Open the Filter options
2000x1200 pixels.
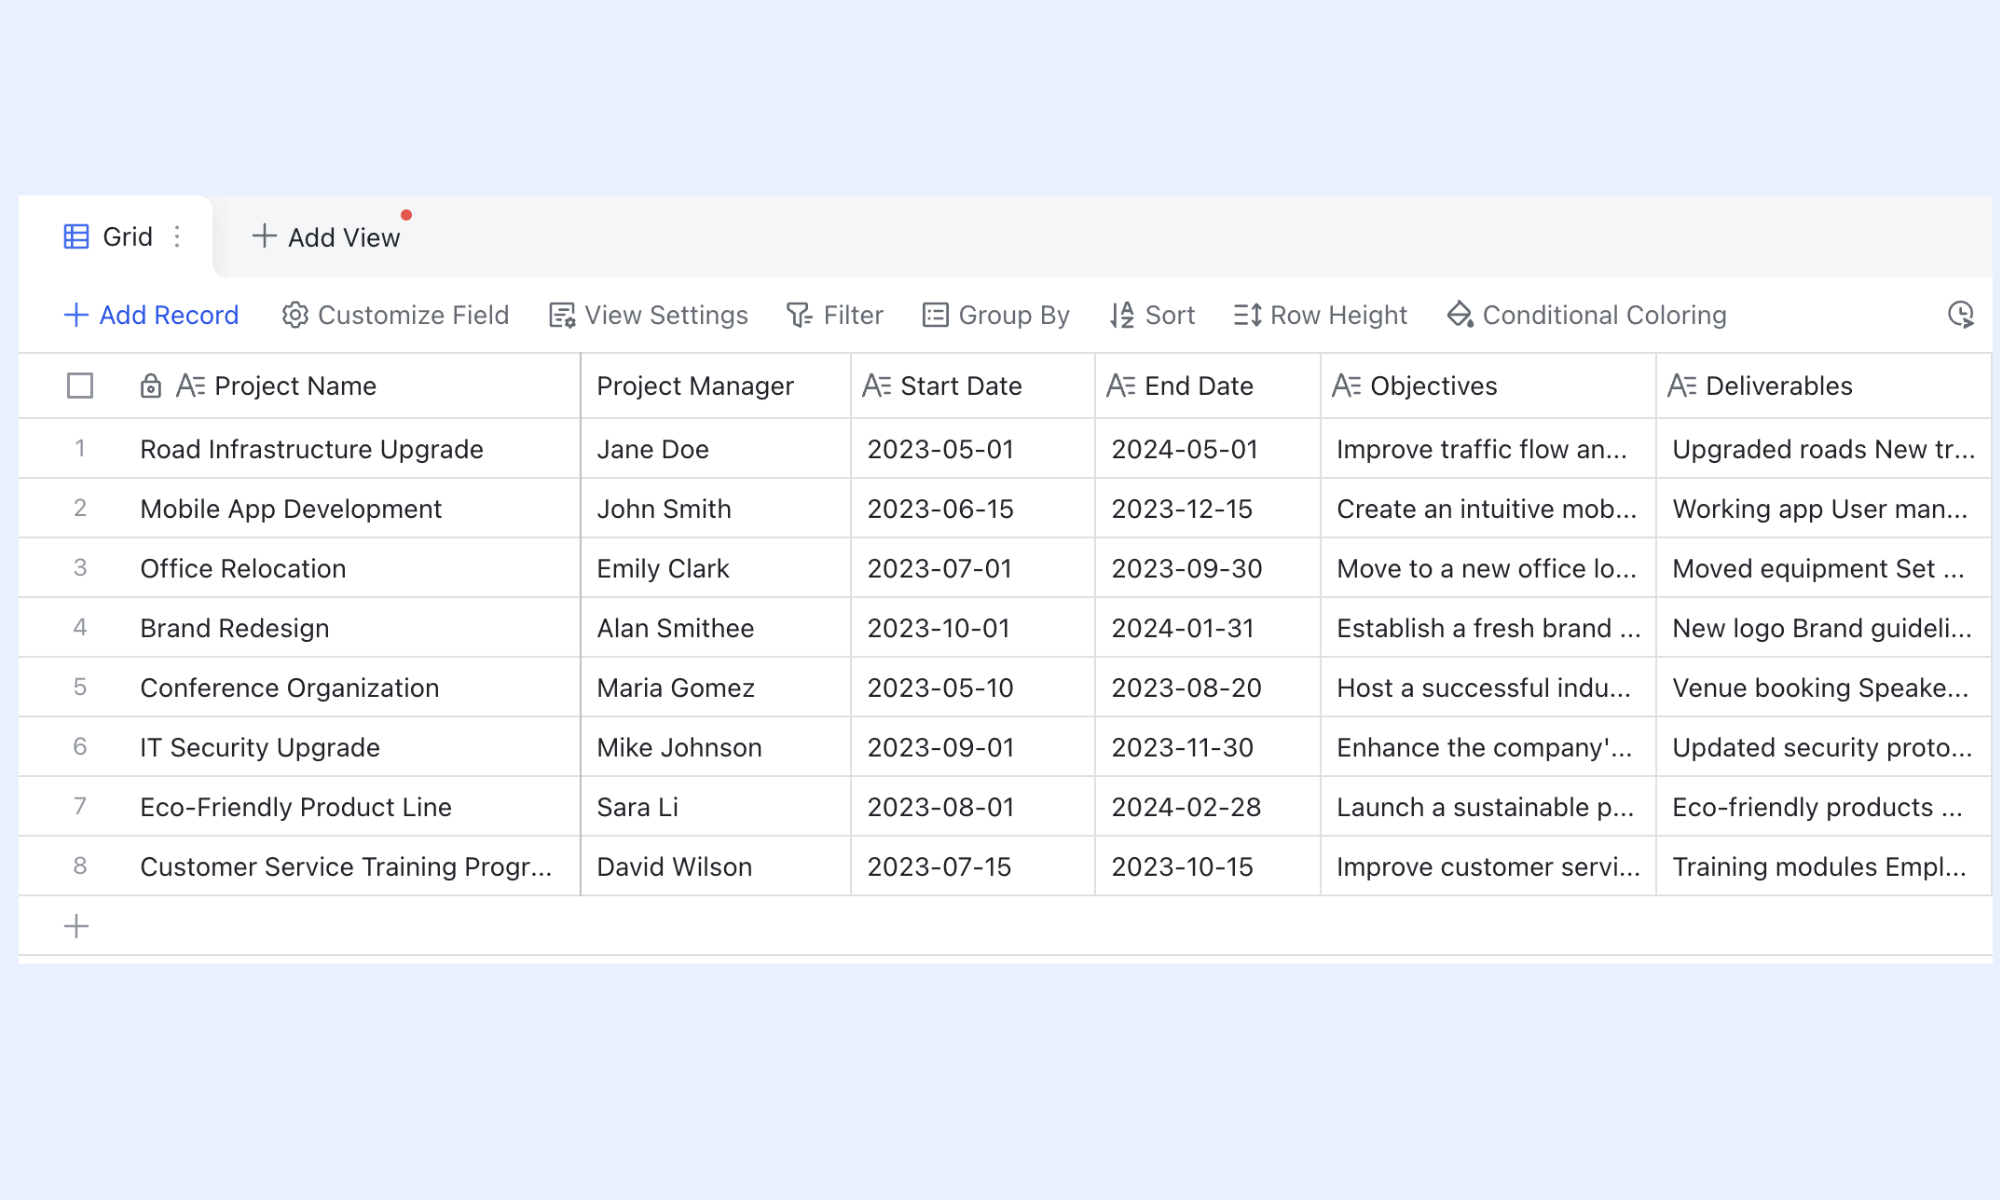pyautogui.click(x=835, y=315)
